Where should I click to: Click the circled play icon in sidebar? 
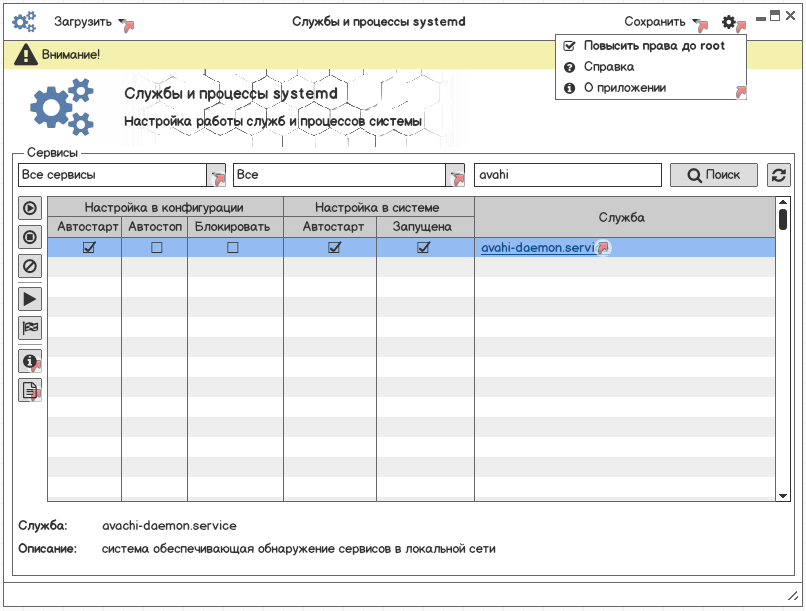click(30, 208)
